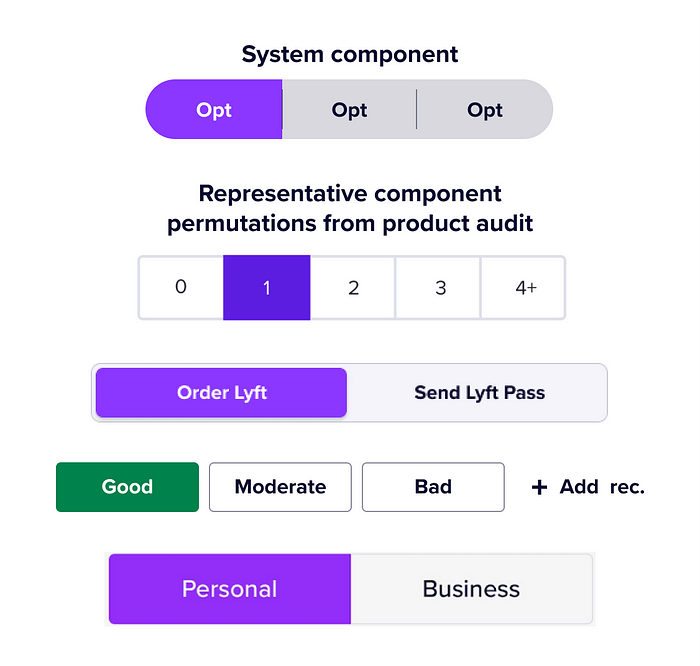Click the Representative component permutations heading

[350, 208]
